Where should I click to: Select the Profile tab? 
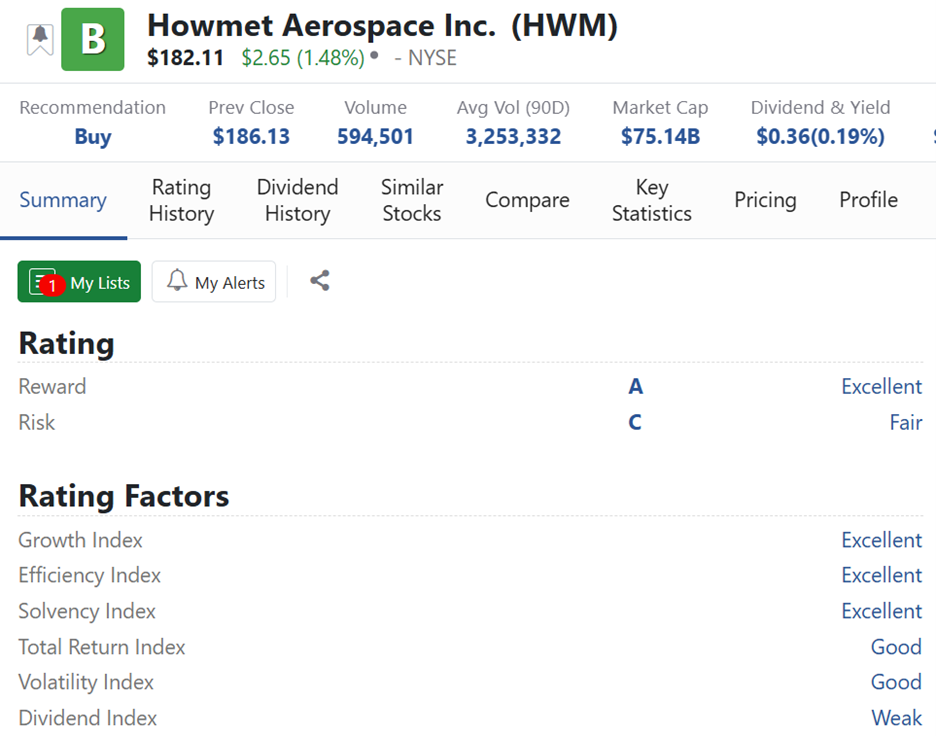[x=869, y=200]
